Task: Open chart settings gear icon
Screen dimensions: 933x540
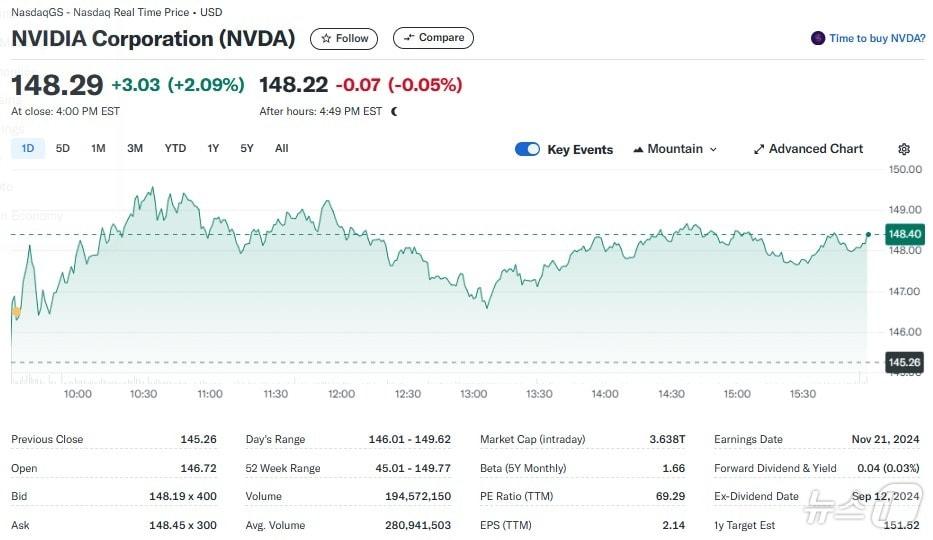Action: [x=904, y=149]
